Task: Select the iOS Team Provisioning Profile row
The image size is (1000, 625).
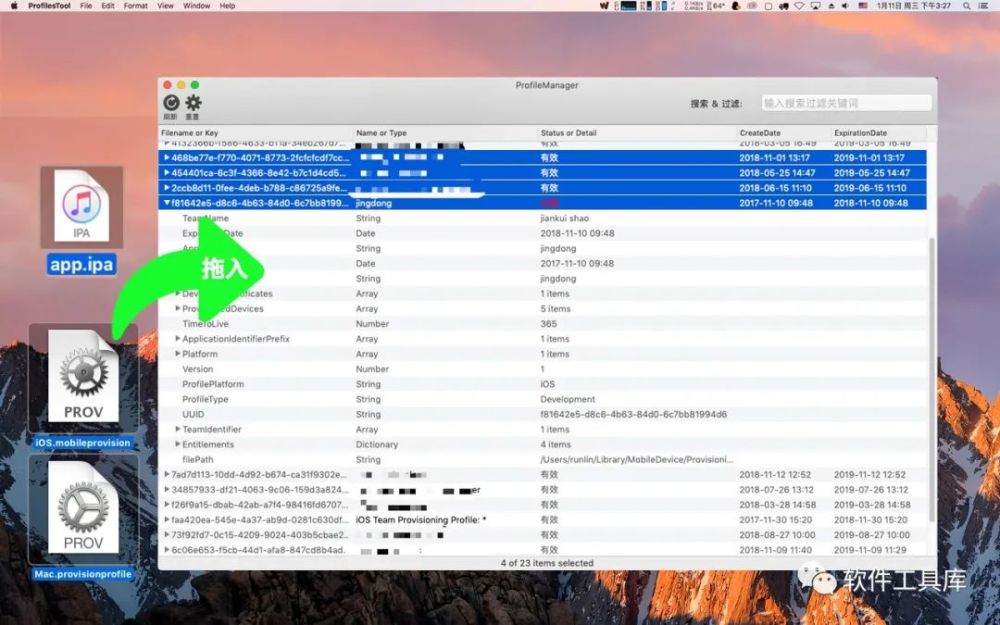Action: point(542,520)
